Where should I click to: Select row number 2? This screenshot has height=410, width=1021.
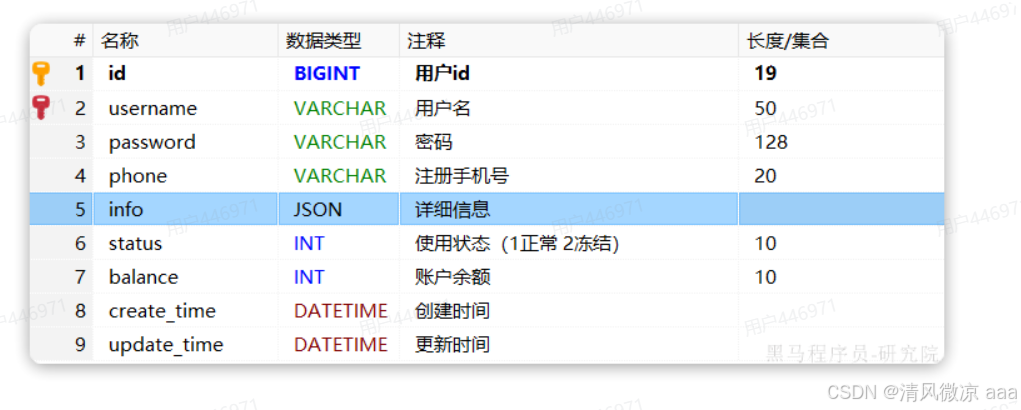coord(80,107)
